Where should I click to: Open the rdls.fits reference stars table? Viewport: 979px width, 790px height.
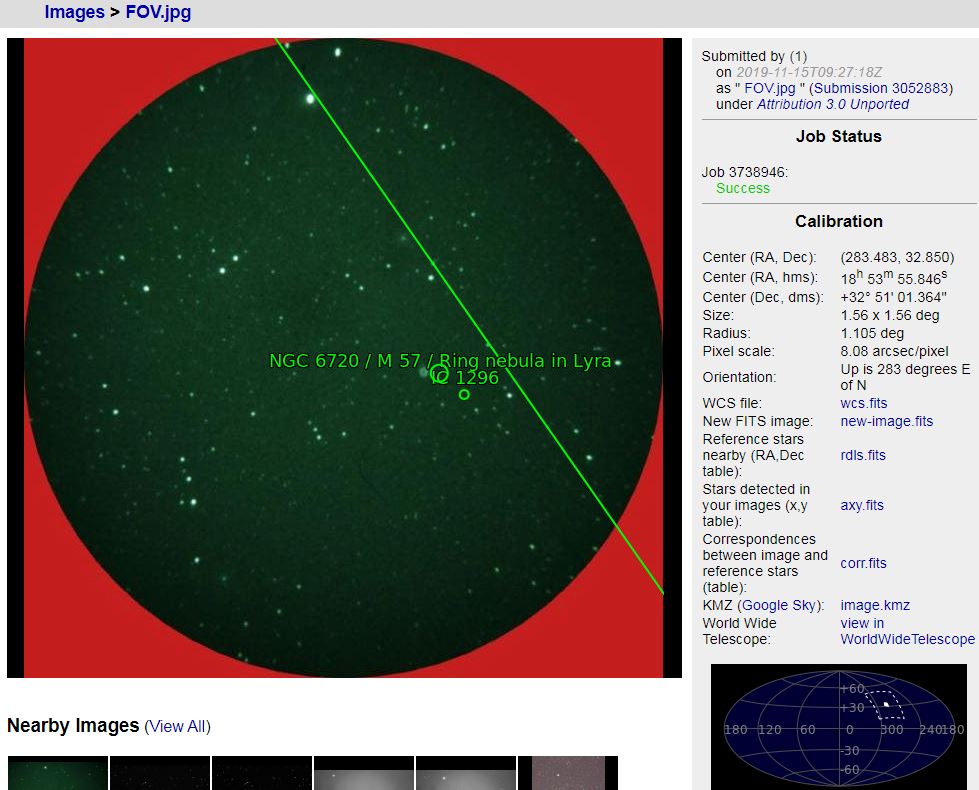(x=862, y=455)
